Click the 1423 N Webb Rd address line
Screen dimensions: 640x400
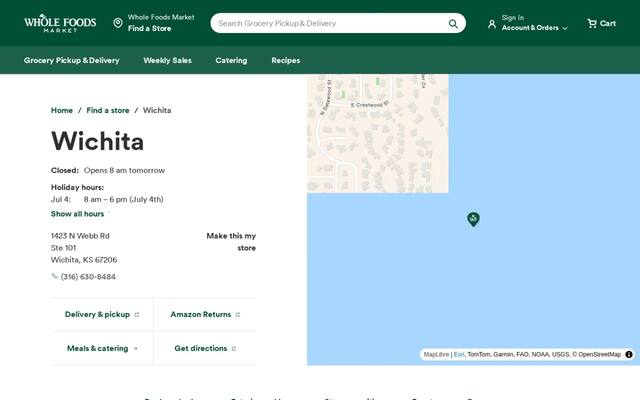80,236
